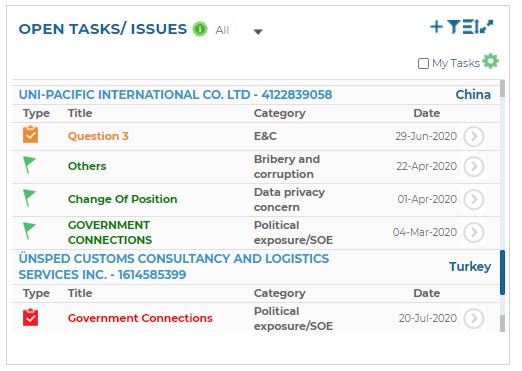Expand the widget with arrows icon
Image resolution: width=522 pixels, height=371 pixels.
click(x=487, y=26)
